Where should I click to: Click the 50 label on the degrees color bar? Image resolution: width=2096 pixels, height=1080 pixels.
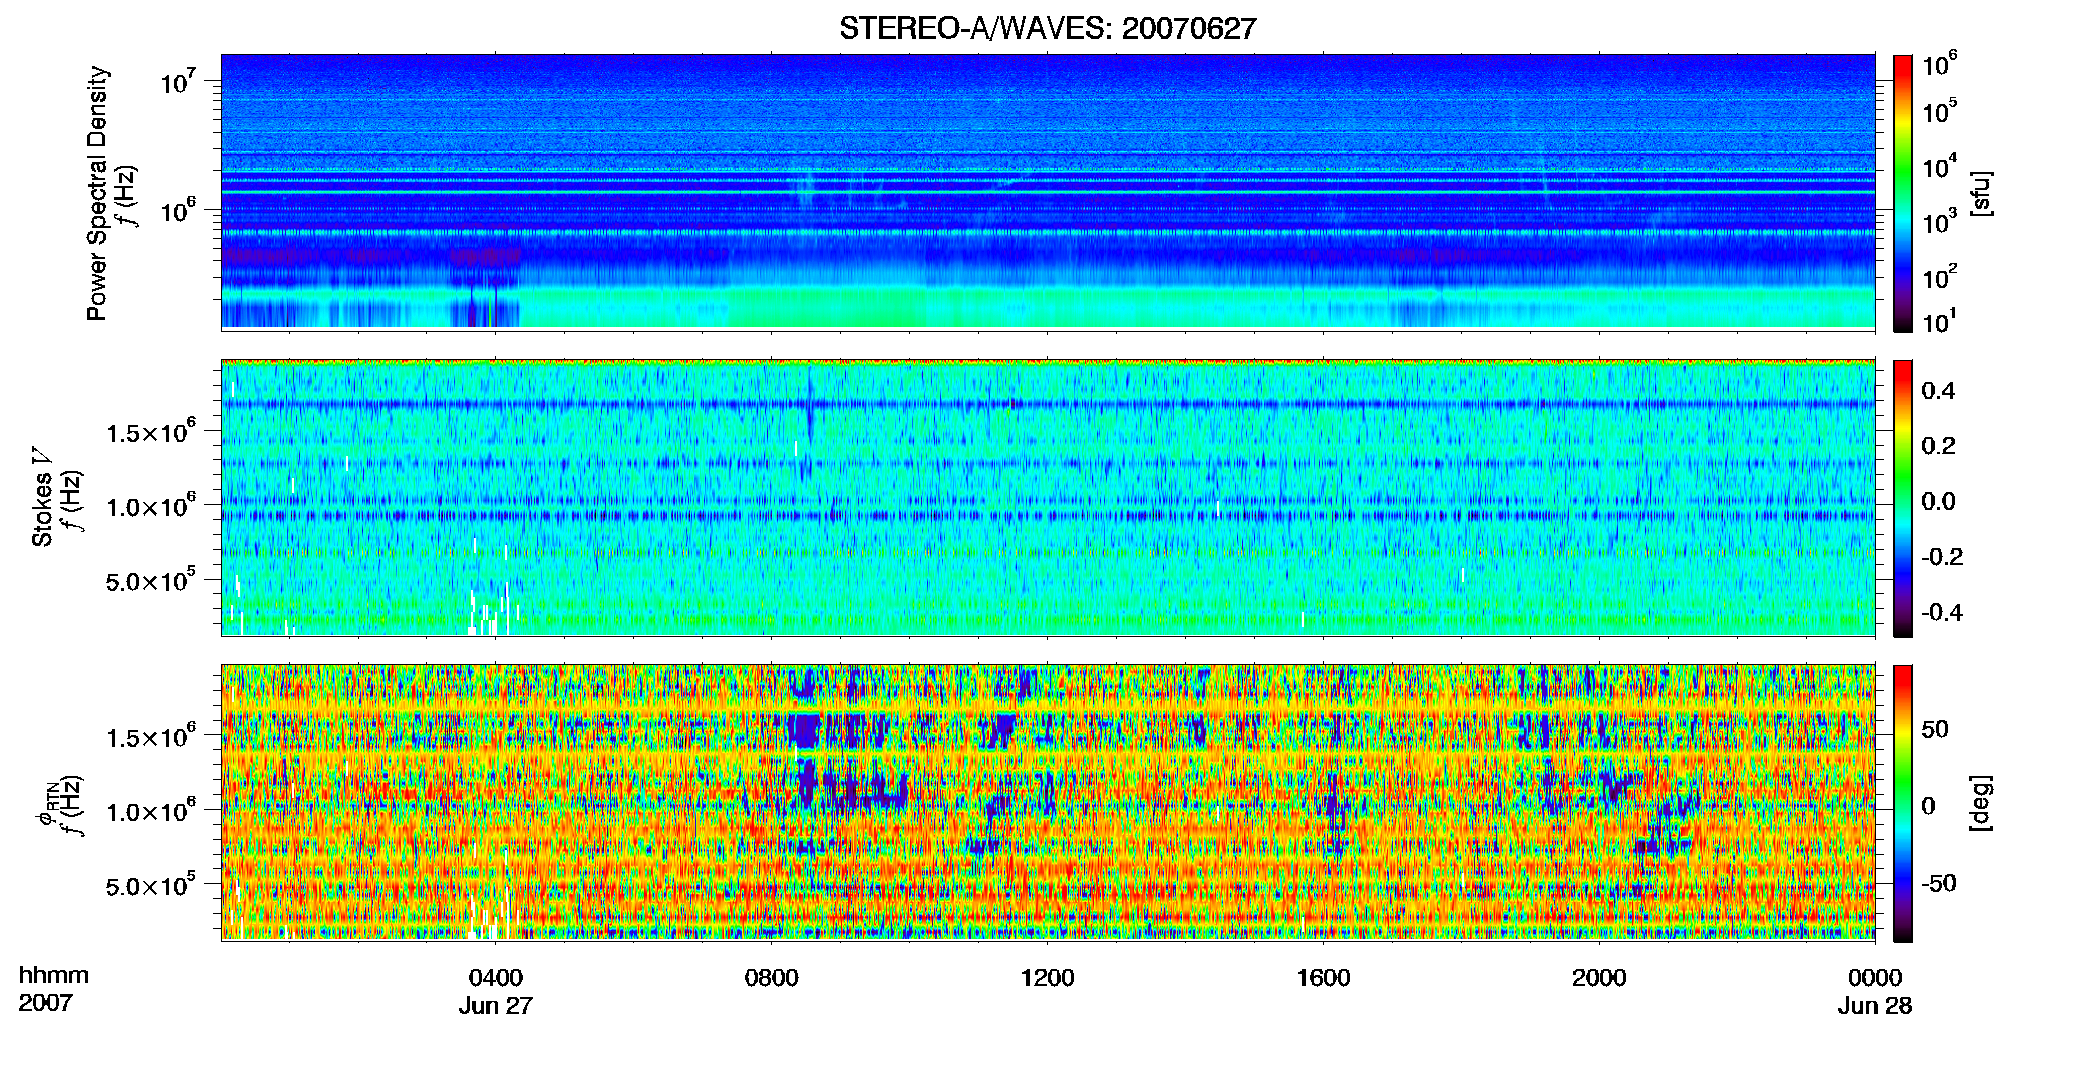point(1935,729)
